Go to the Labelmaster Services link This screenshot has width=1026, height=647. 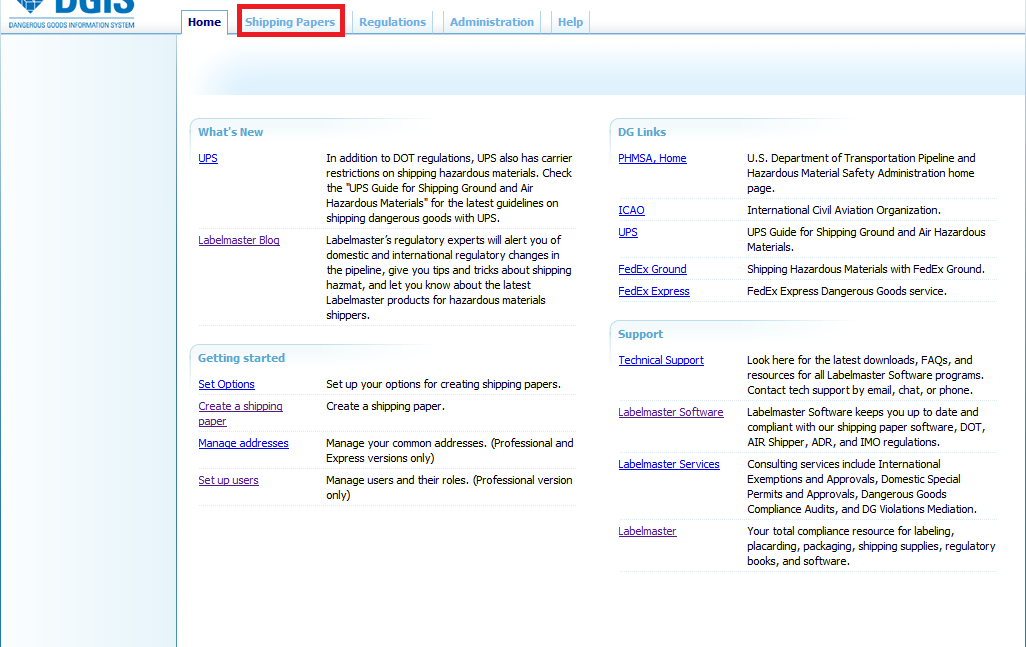click(x=669, y=464)
